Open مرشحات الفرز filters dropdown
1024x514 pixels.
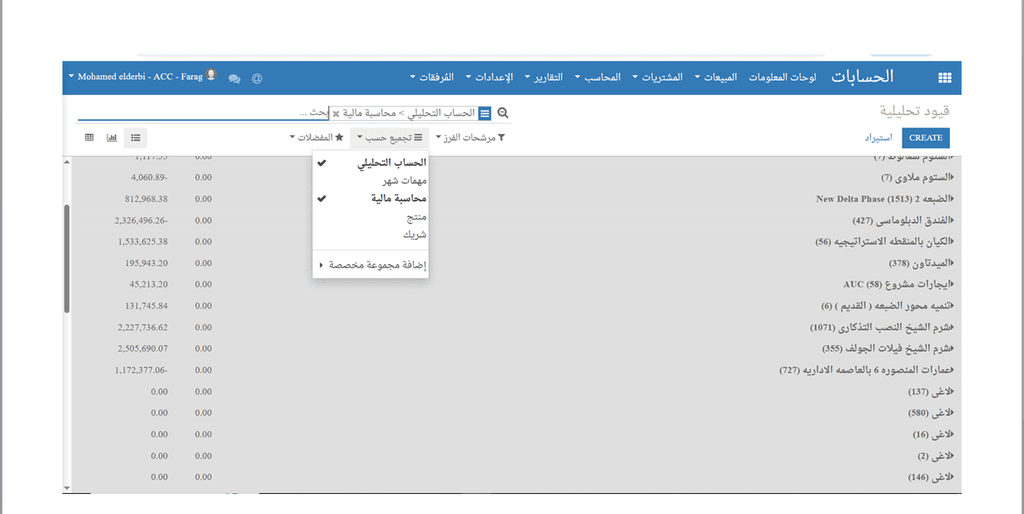pos(470,138)
